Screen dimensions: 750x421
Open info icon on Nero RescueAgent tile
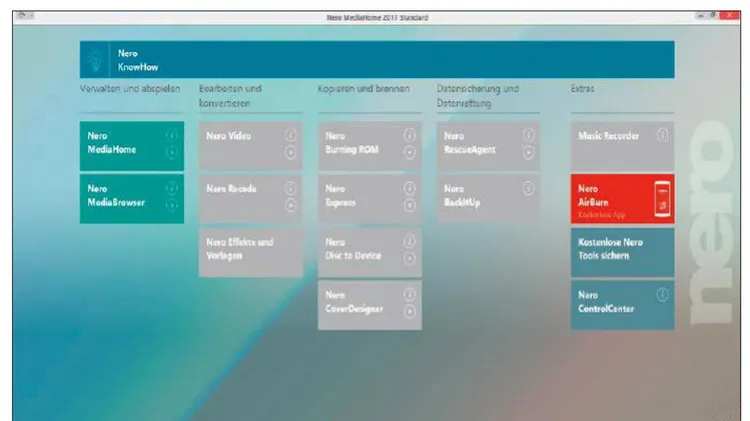(528, 135)
